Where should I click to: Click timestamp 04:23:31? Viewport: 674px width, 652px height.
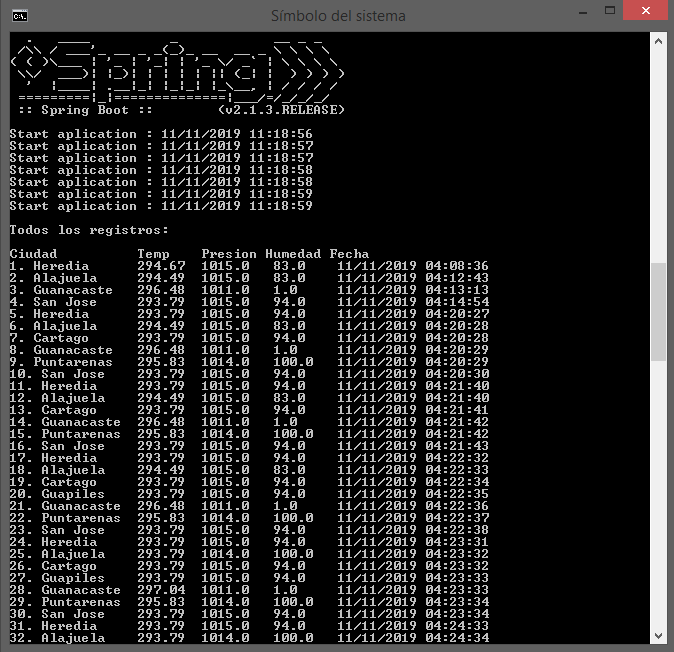(x=457, y=542)
